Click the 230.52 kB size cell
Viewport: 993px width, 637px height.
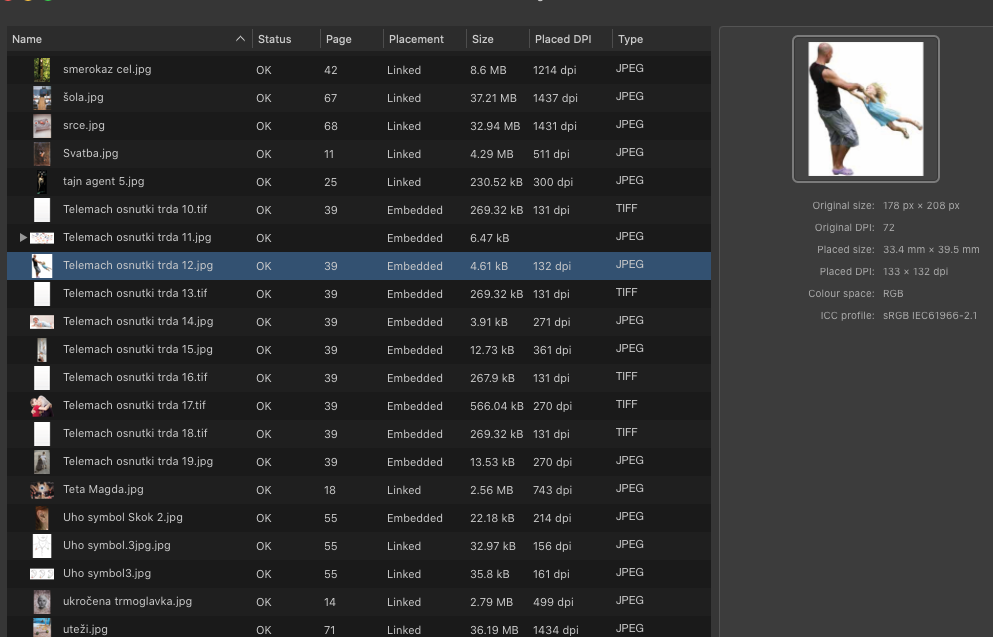click(496, 182)
